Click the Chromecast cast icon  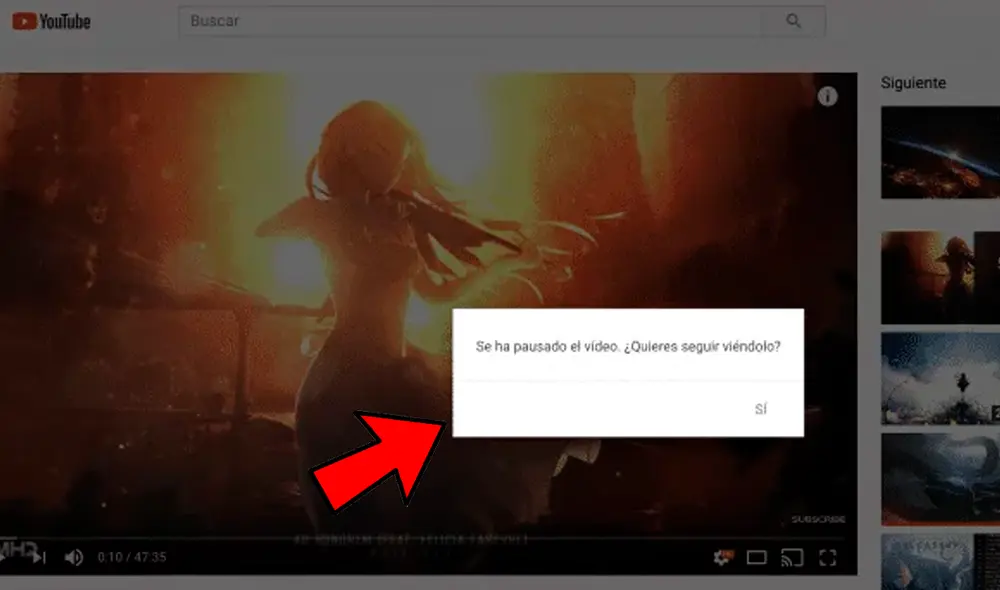tap(790, 558)
